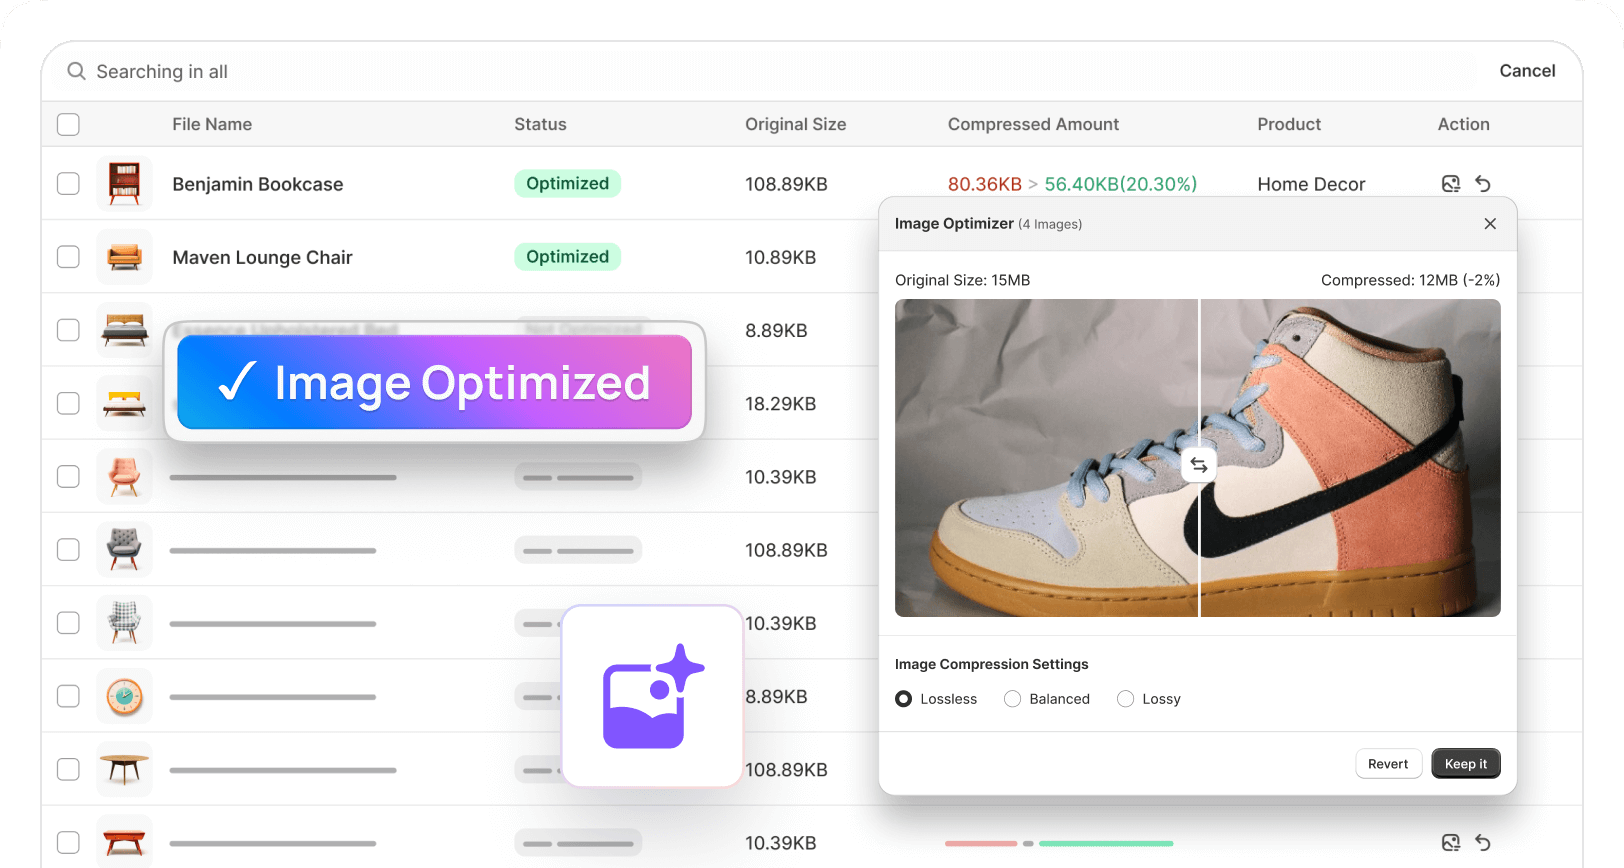Select the Lossless compression option
Viewport: 1624px width, 868px height.
tap(904, 699)
